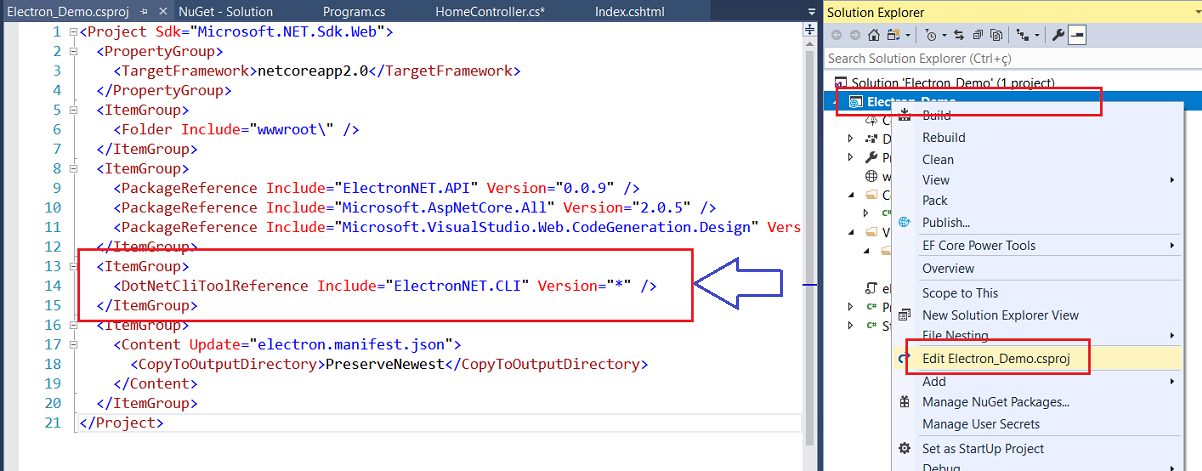
Task: Open the dropdown beside the hierarchy icon
Action: click(x=1037, y=35)
